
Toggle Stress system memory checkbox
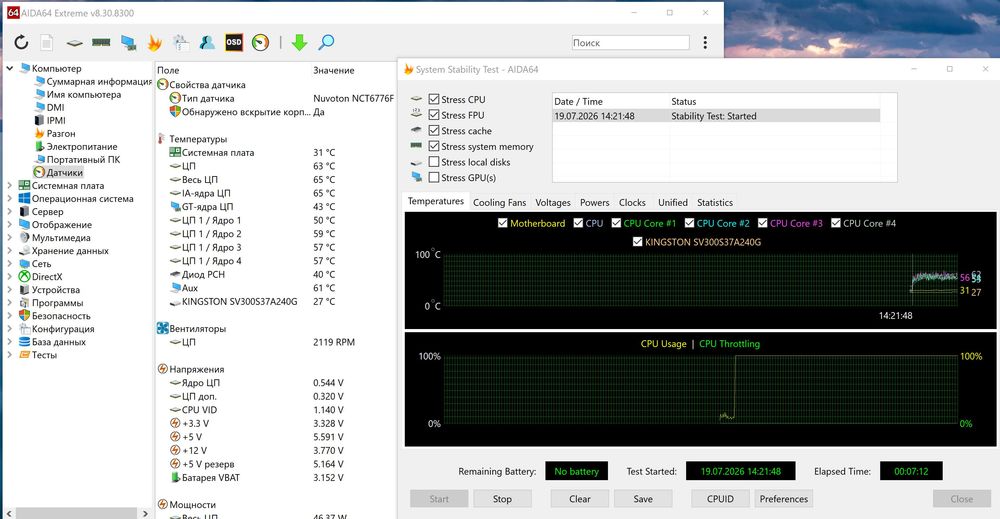tap(434, 146)
